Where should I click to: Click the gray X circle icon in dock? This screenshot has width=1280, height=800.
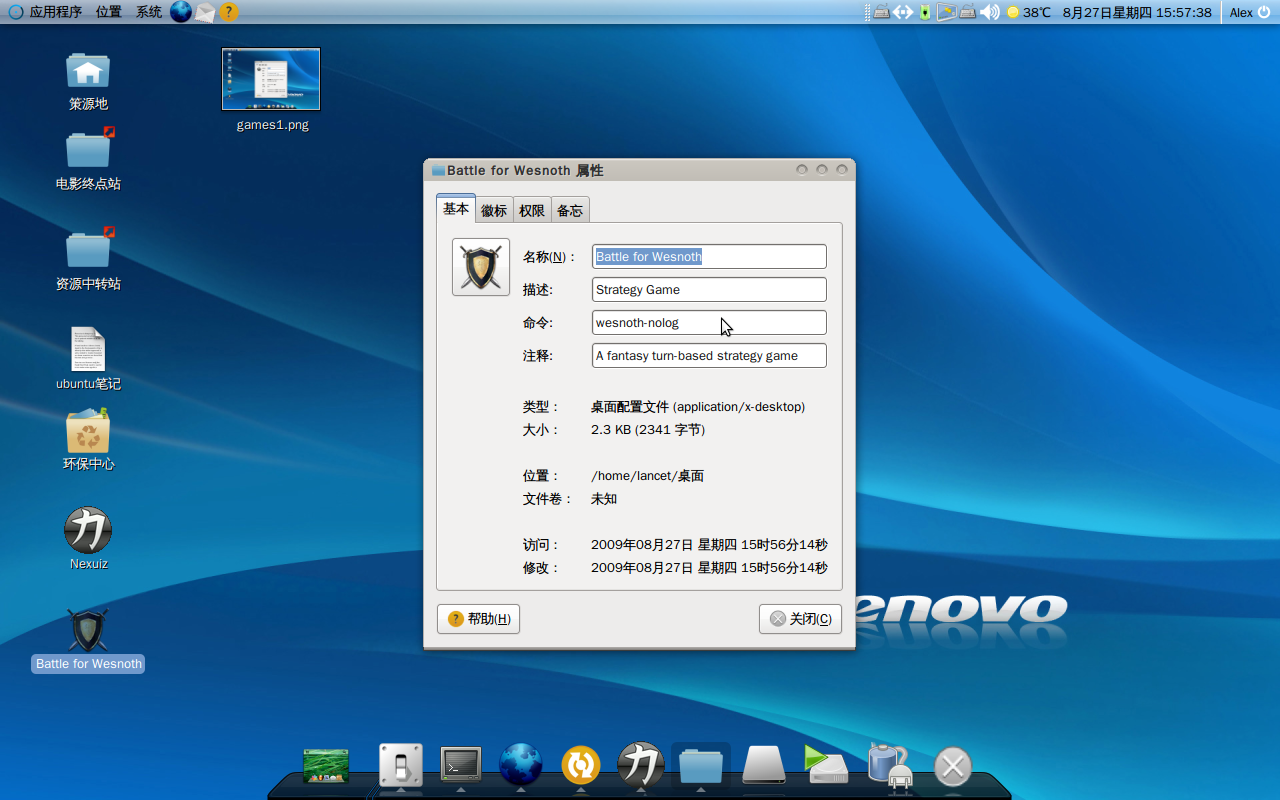pyautogui.click(x=953, y=767)
